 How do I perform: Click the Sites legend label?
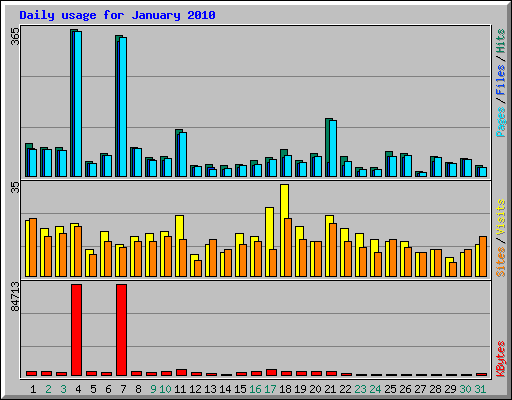click(x=501, y=262)
